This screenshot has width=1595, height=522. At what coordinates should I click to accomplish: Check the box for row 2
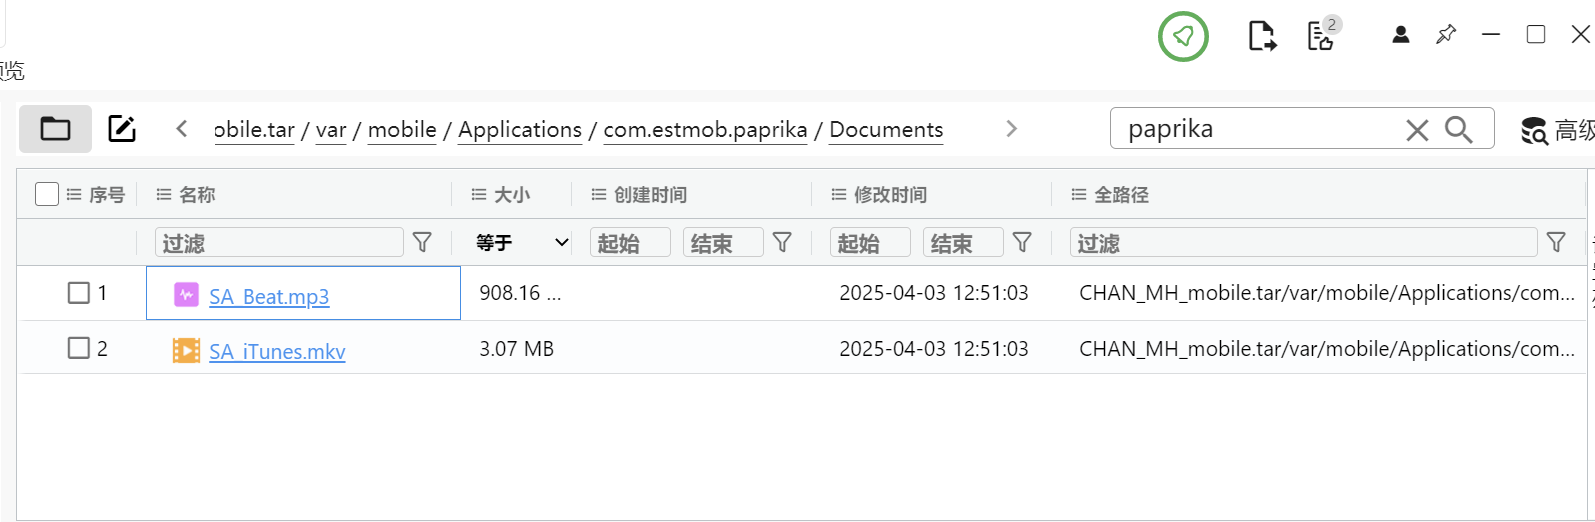pos(79,348)
